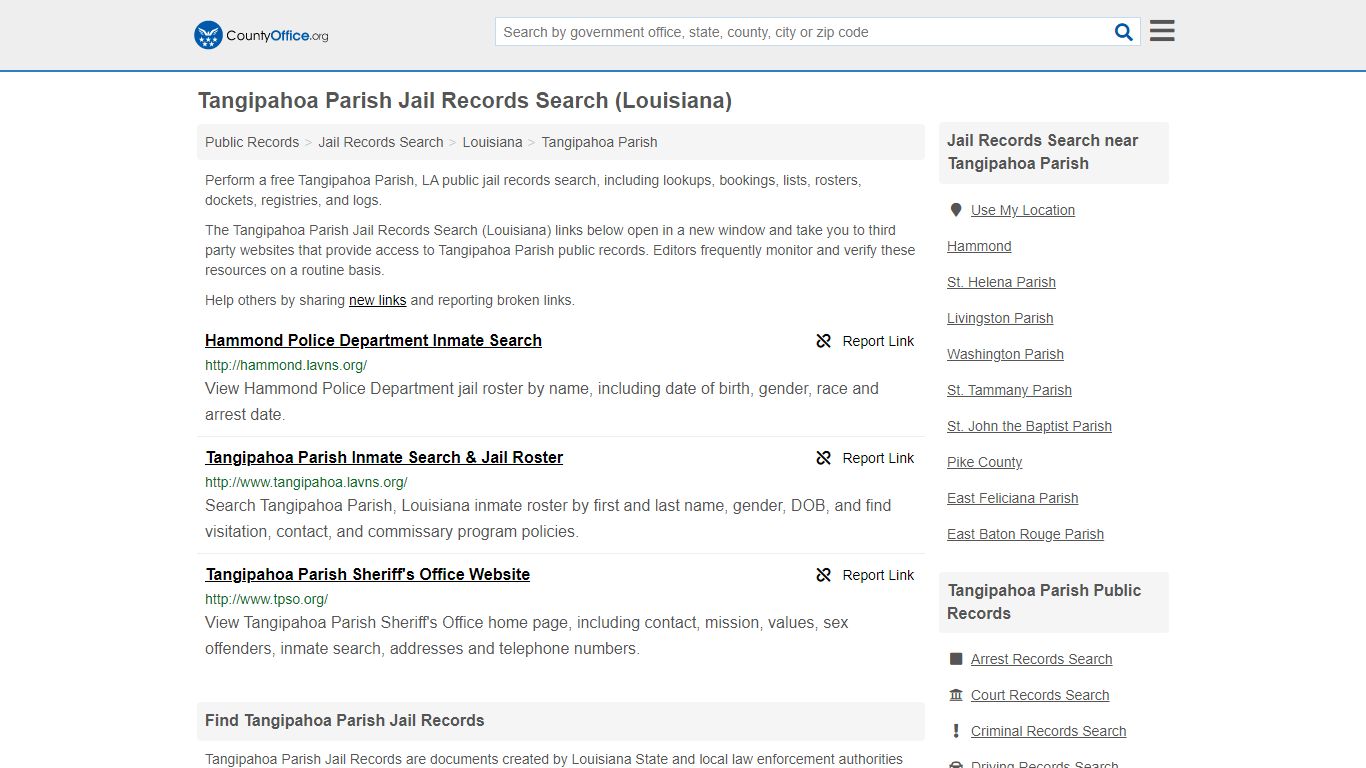Select Use My Location
This screenshot has height=768, width=1366.
1023,210
